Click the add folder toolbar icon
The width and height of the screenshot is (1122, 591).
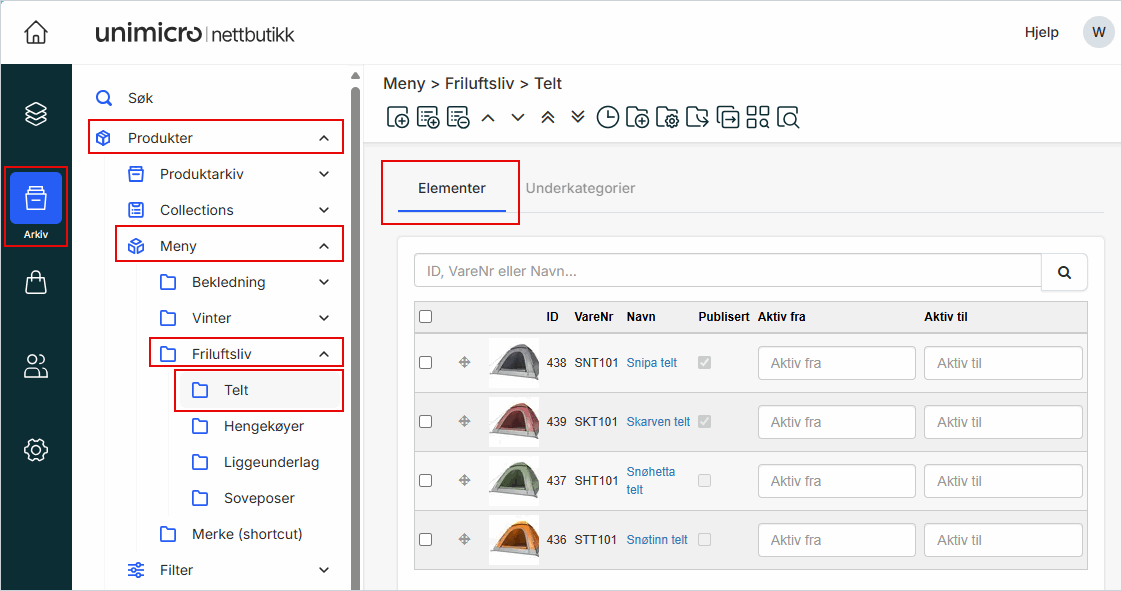click(x=637, y=118)
